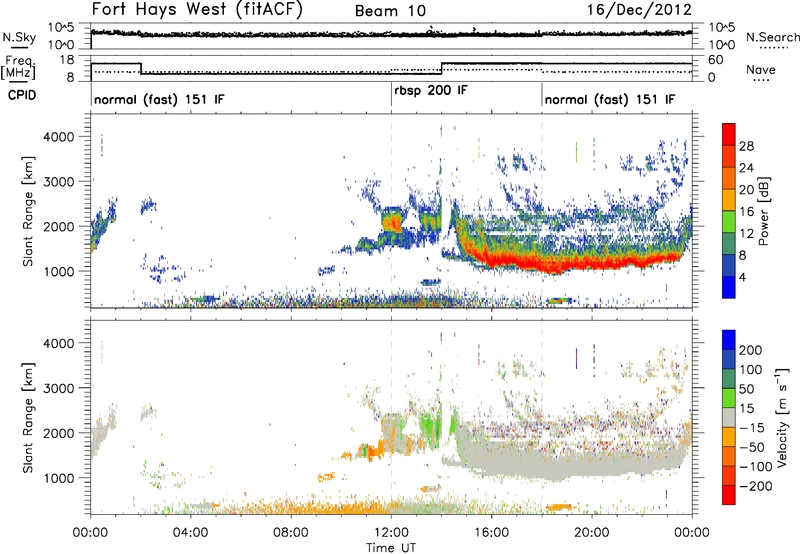
Task: Click the "Velocity [m s-1]" colorbar title
Action: [783, 417]
